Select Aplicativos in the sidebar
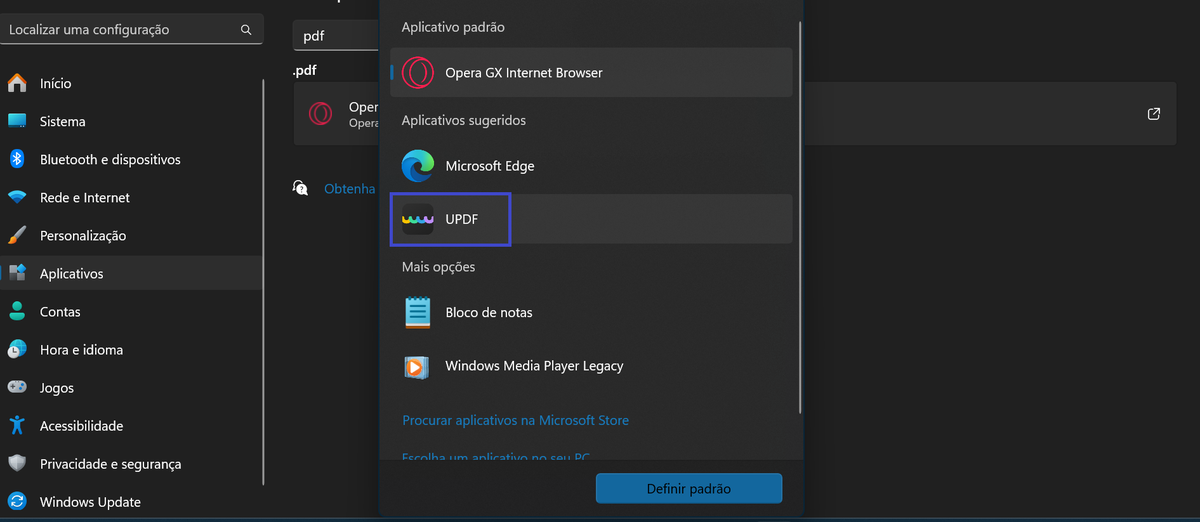The image size is (1200, 522). 132,273
